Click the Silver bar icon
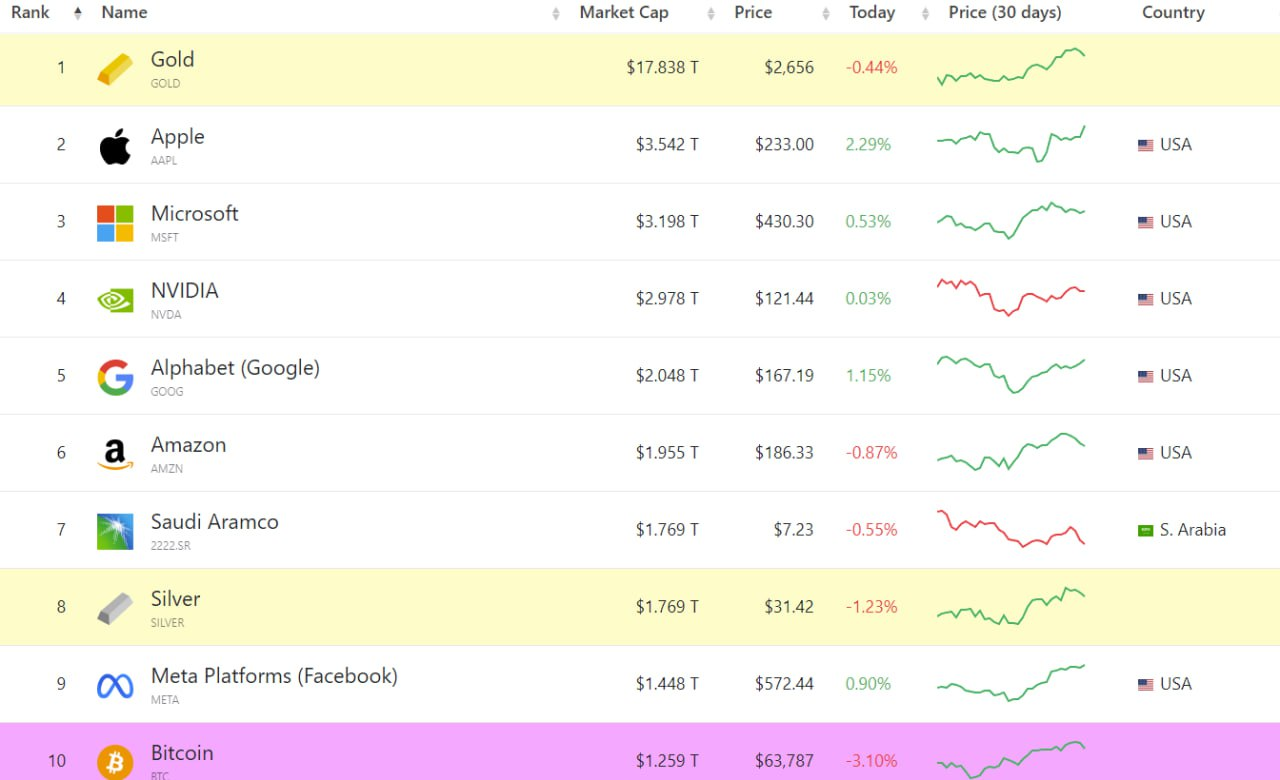This screenshot has height=780, width=1280. (x=115, y=608)
